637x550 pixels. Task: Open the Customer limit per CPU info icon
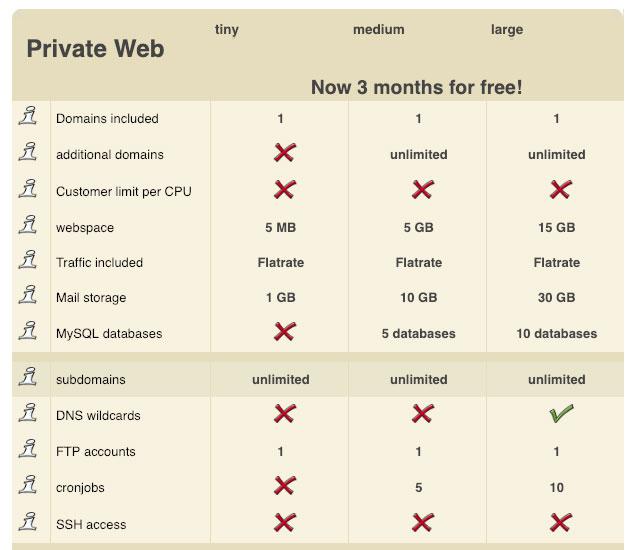coord(28,188)
